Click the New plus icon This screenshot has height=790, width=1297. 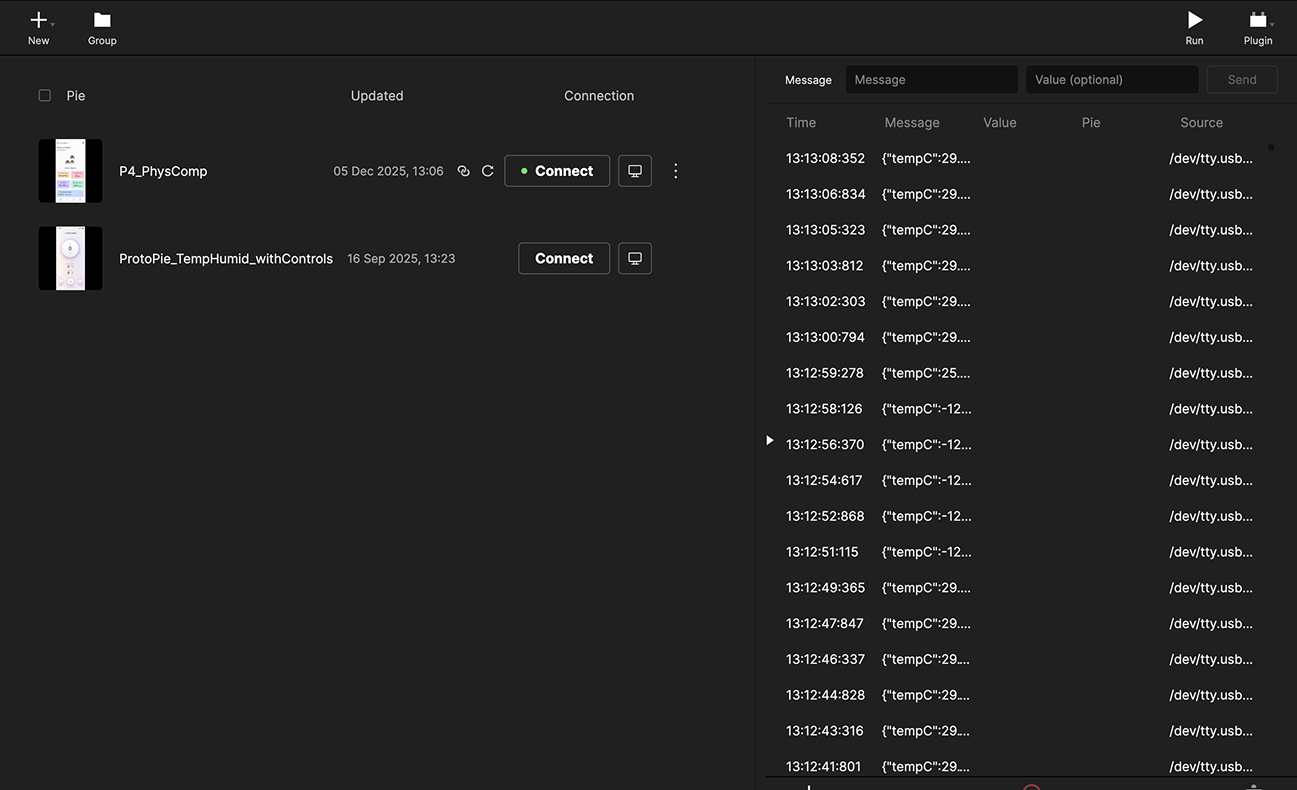36,19
